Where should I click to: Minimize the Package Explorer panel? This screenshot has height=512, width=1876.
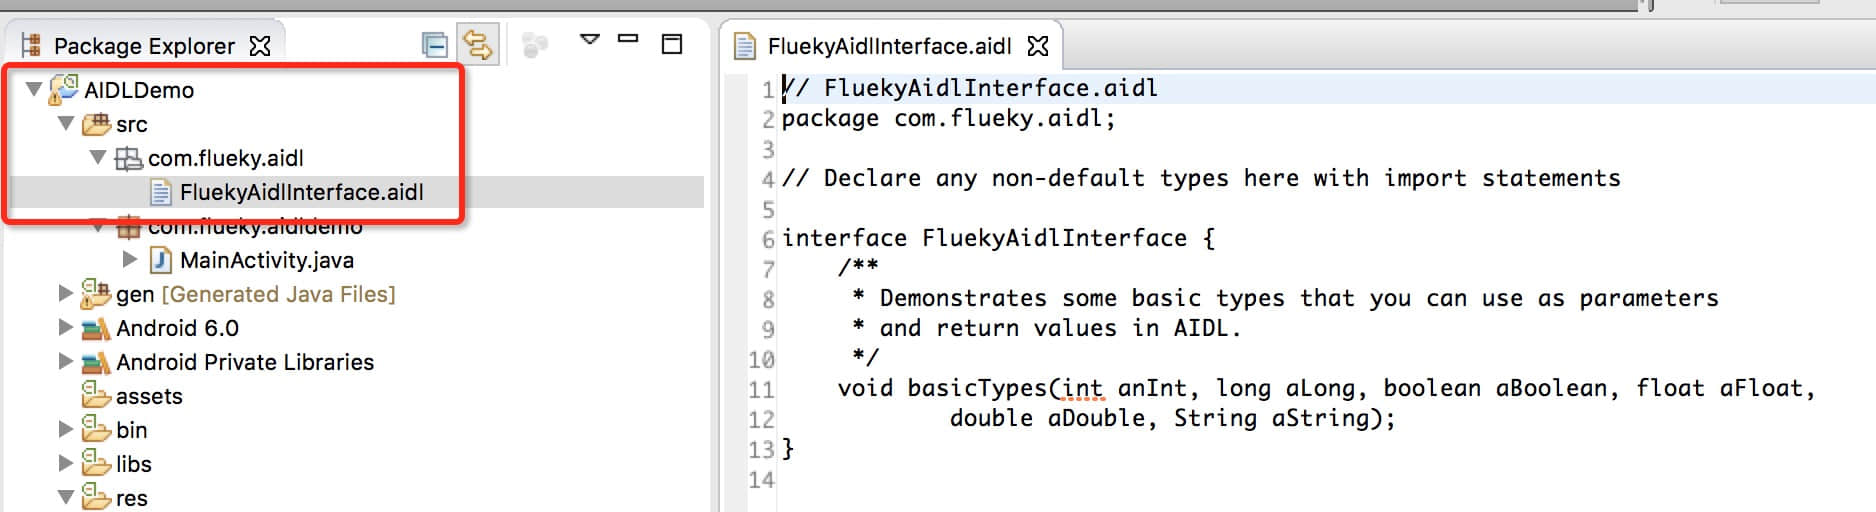click(628, 39)
